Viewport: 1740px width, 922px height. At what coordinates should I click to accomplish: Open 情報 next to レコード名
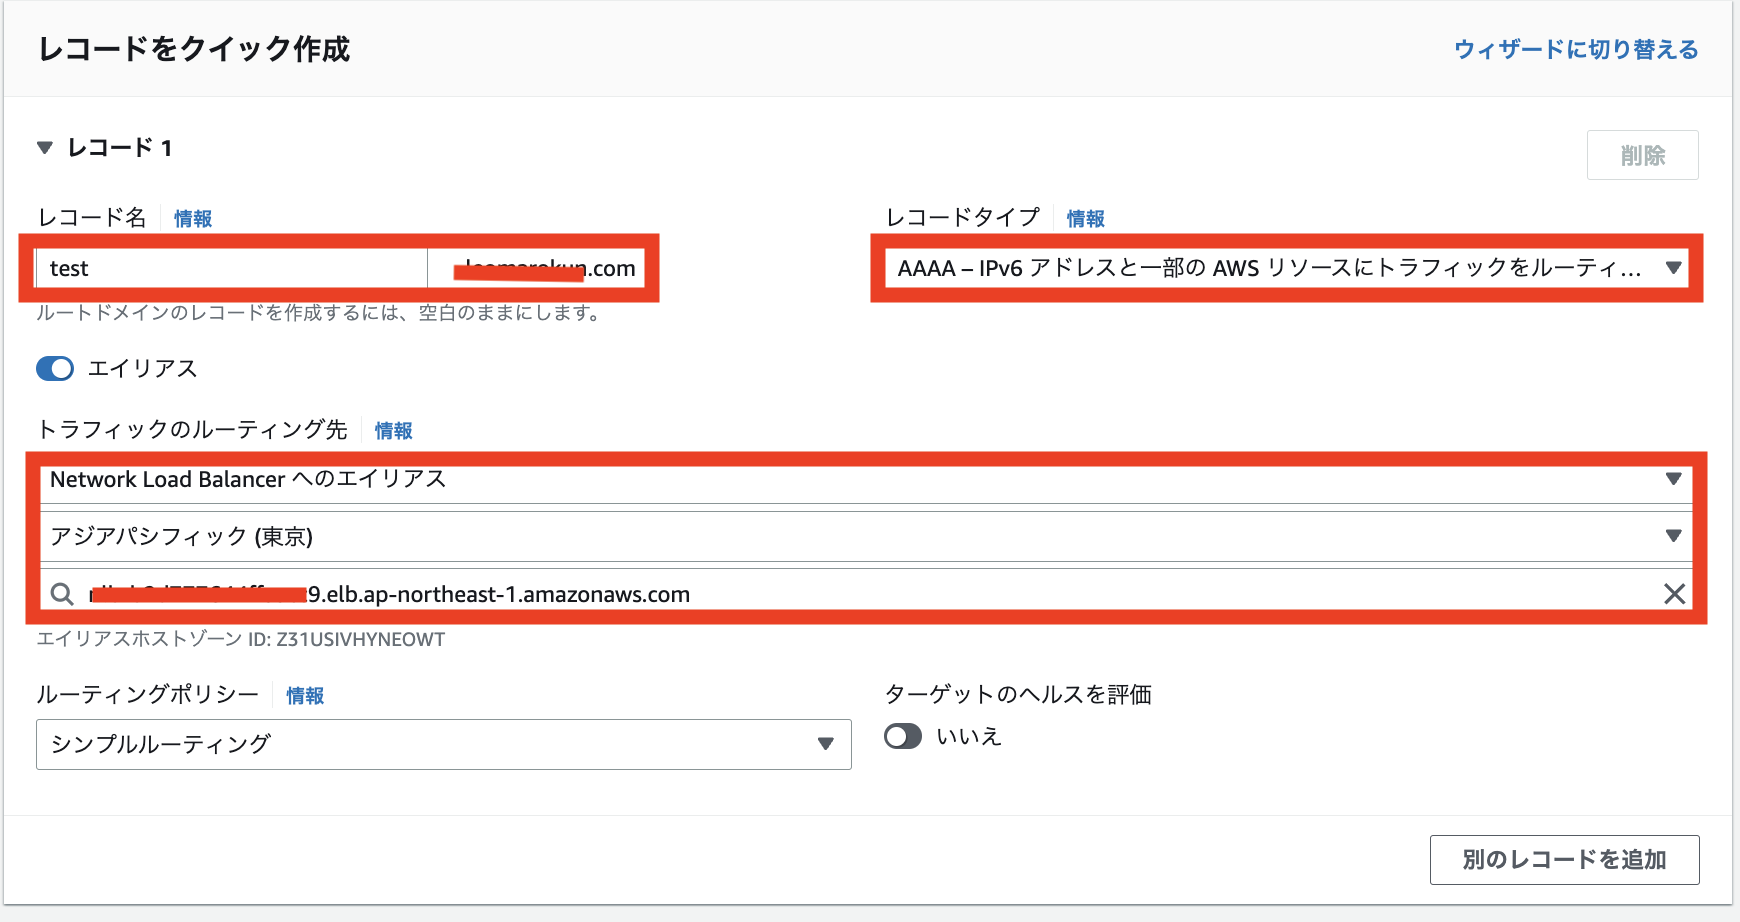click(x=191, y=218)
